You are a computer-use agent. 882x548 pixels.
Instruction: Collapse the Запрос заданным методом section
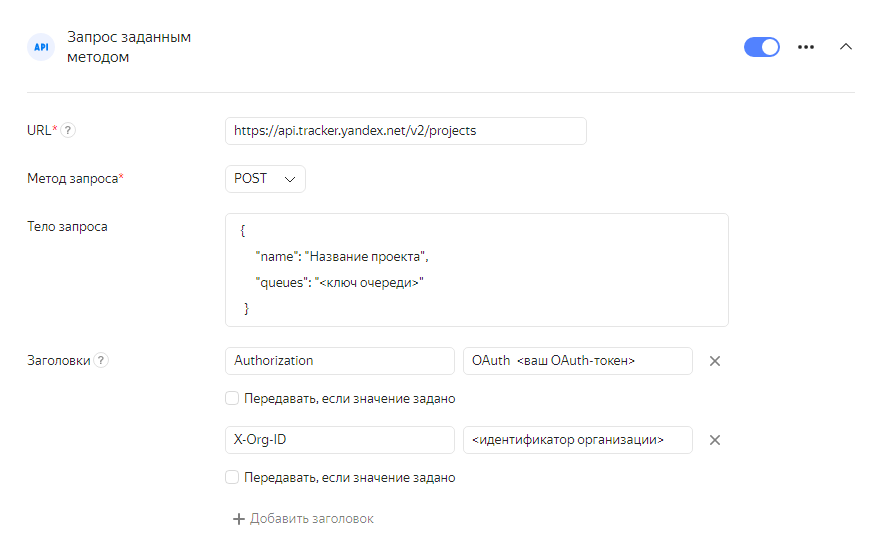click(846, 47)
